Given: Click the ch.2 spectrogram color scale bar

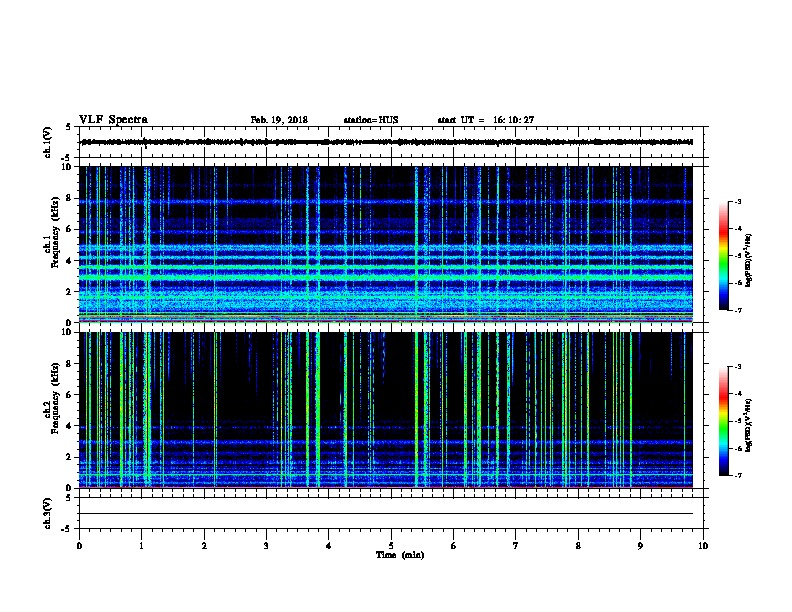Looking at the screenshot, I should pyautogui.click(x=723, y=421).
